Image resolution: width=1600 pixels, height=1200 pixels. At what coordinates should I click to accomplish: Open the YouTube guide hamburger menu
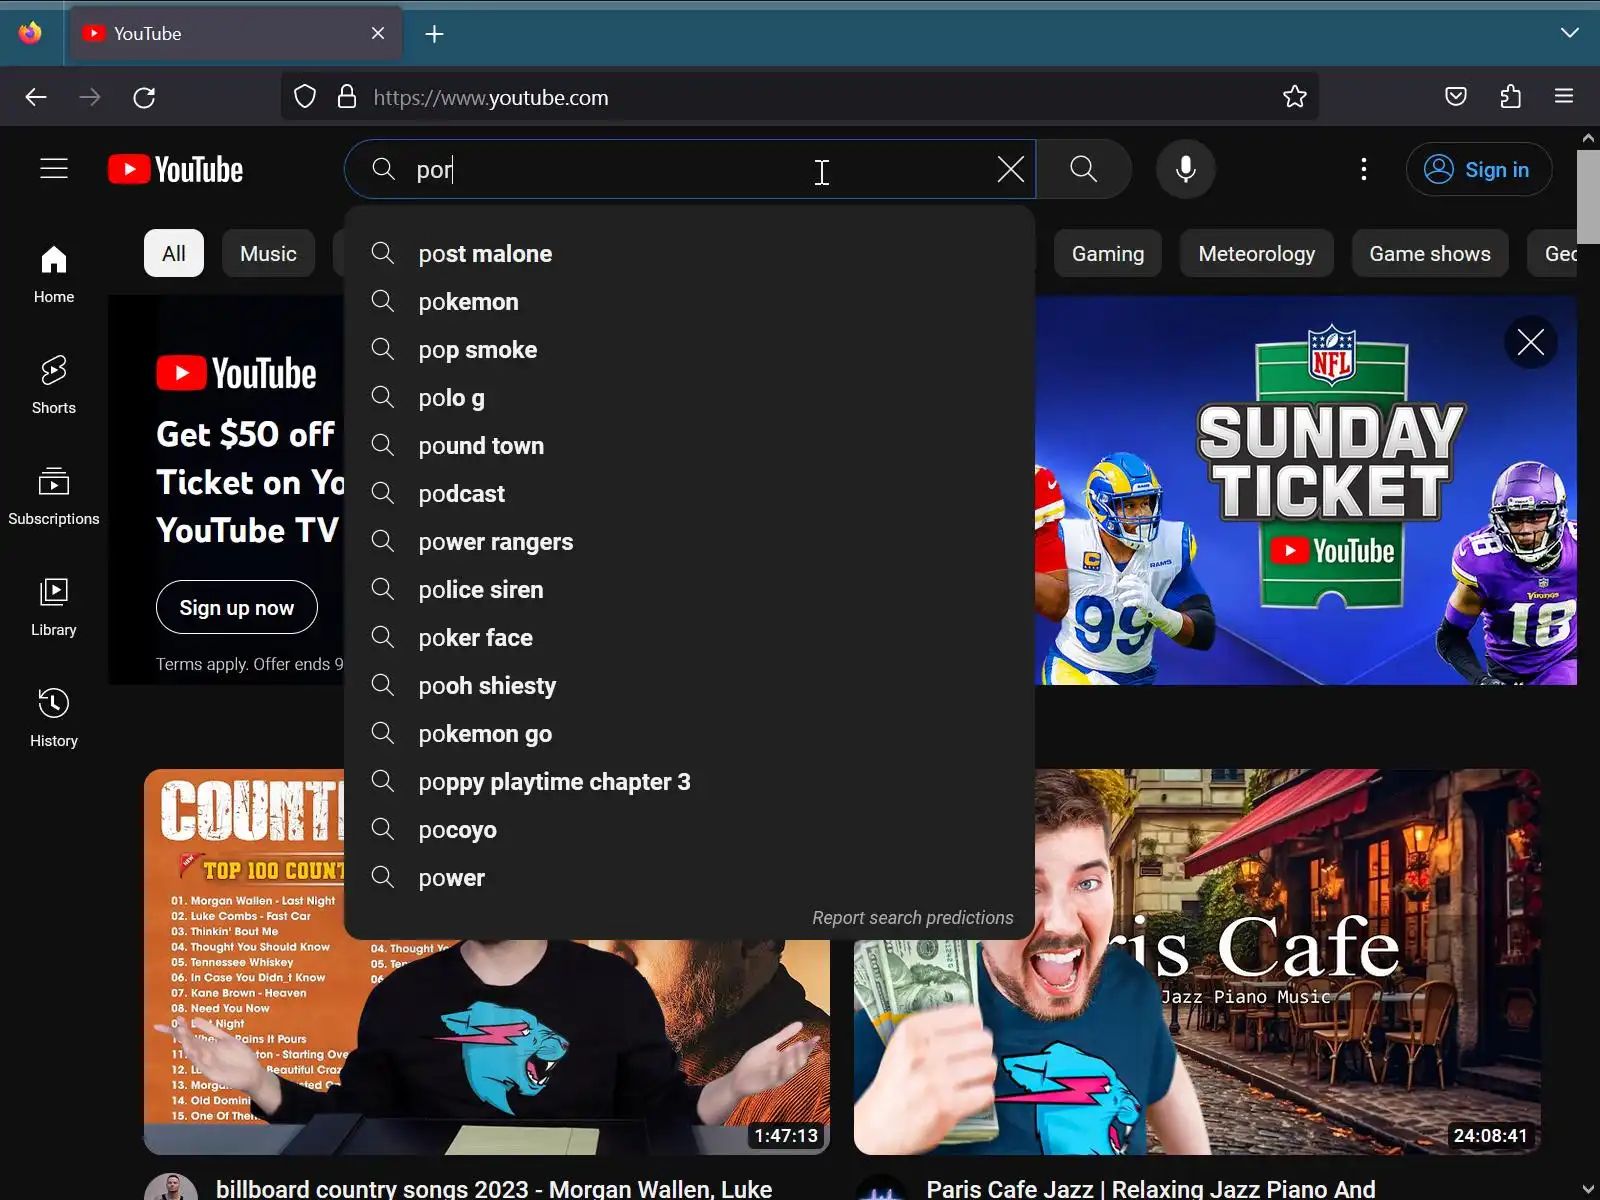pos(54,169)
